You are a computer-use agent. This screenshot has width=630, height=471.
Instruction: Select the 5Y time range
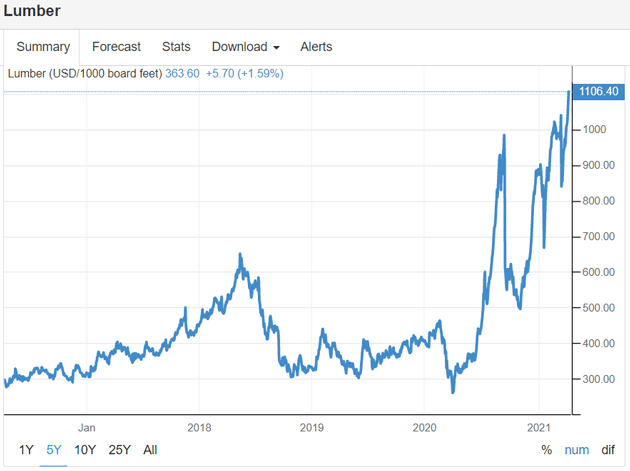54,450
